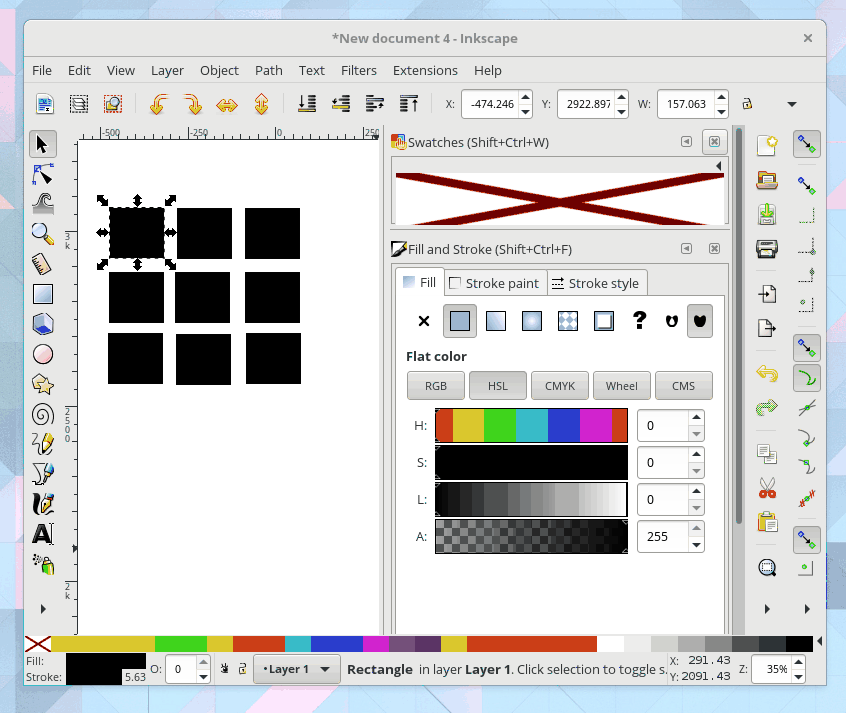Screen dimensions: 846x713
Task: Select the Zoom tool in the toolbox
Action: [42, 234]
